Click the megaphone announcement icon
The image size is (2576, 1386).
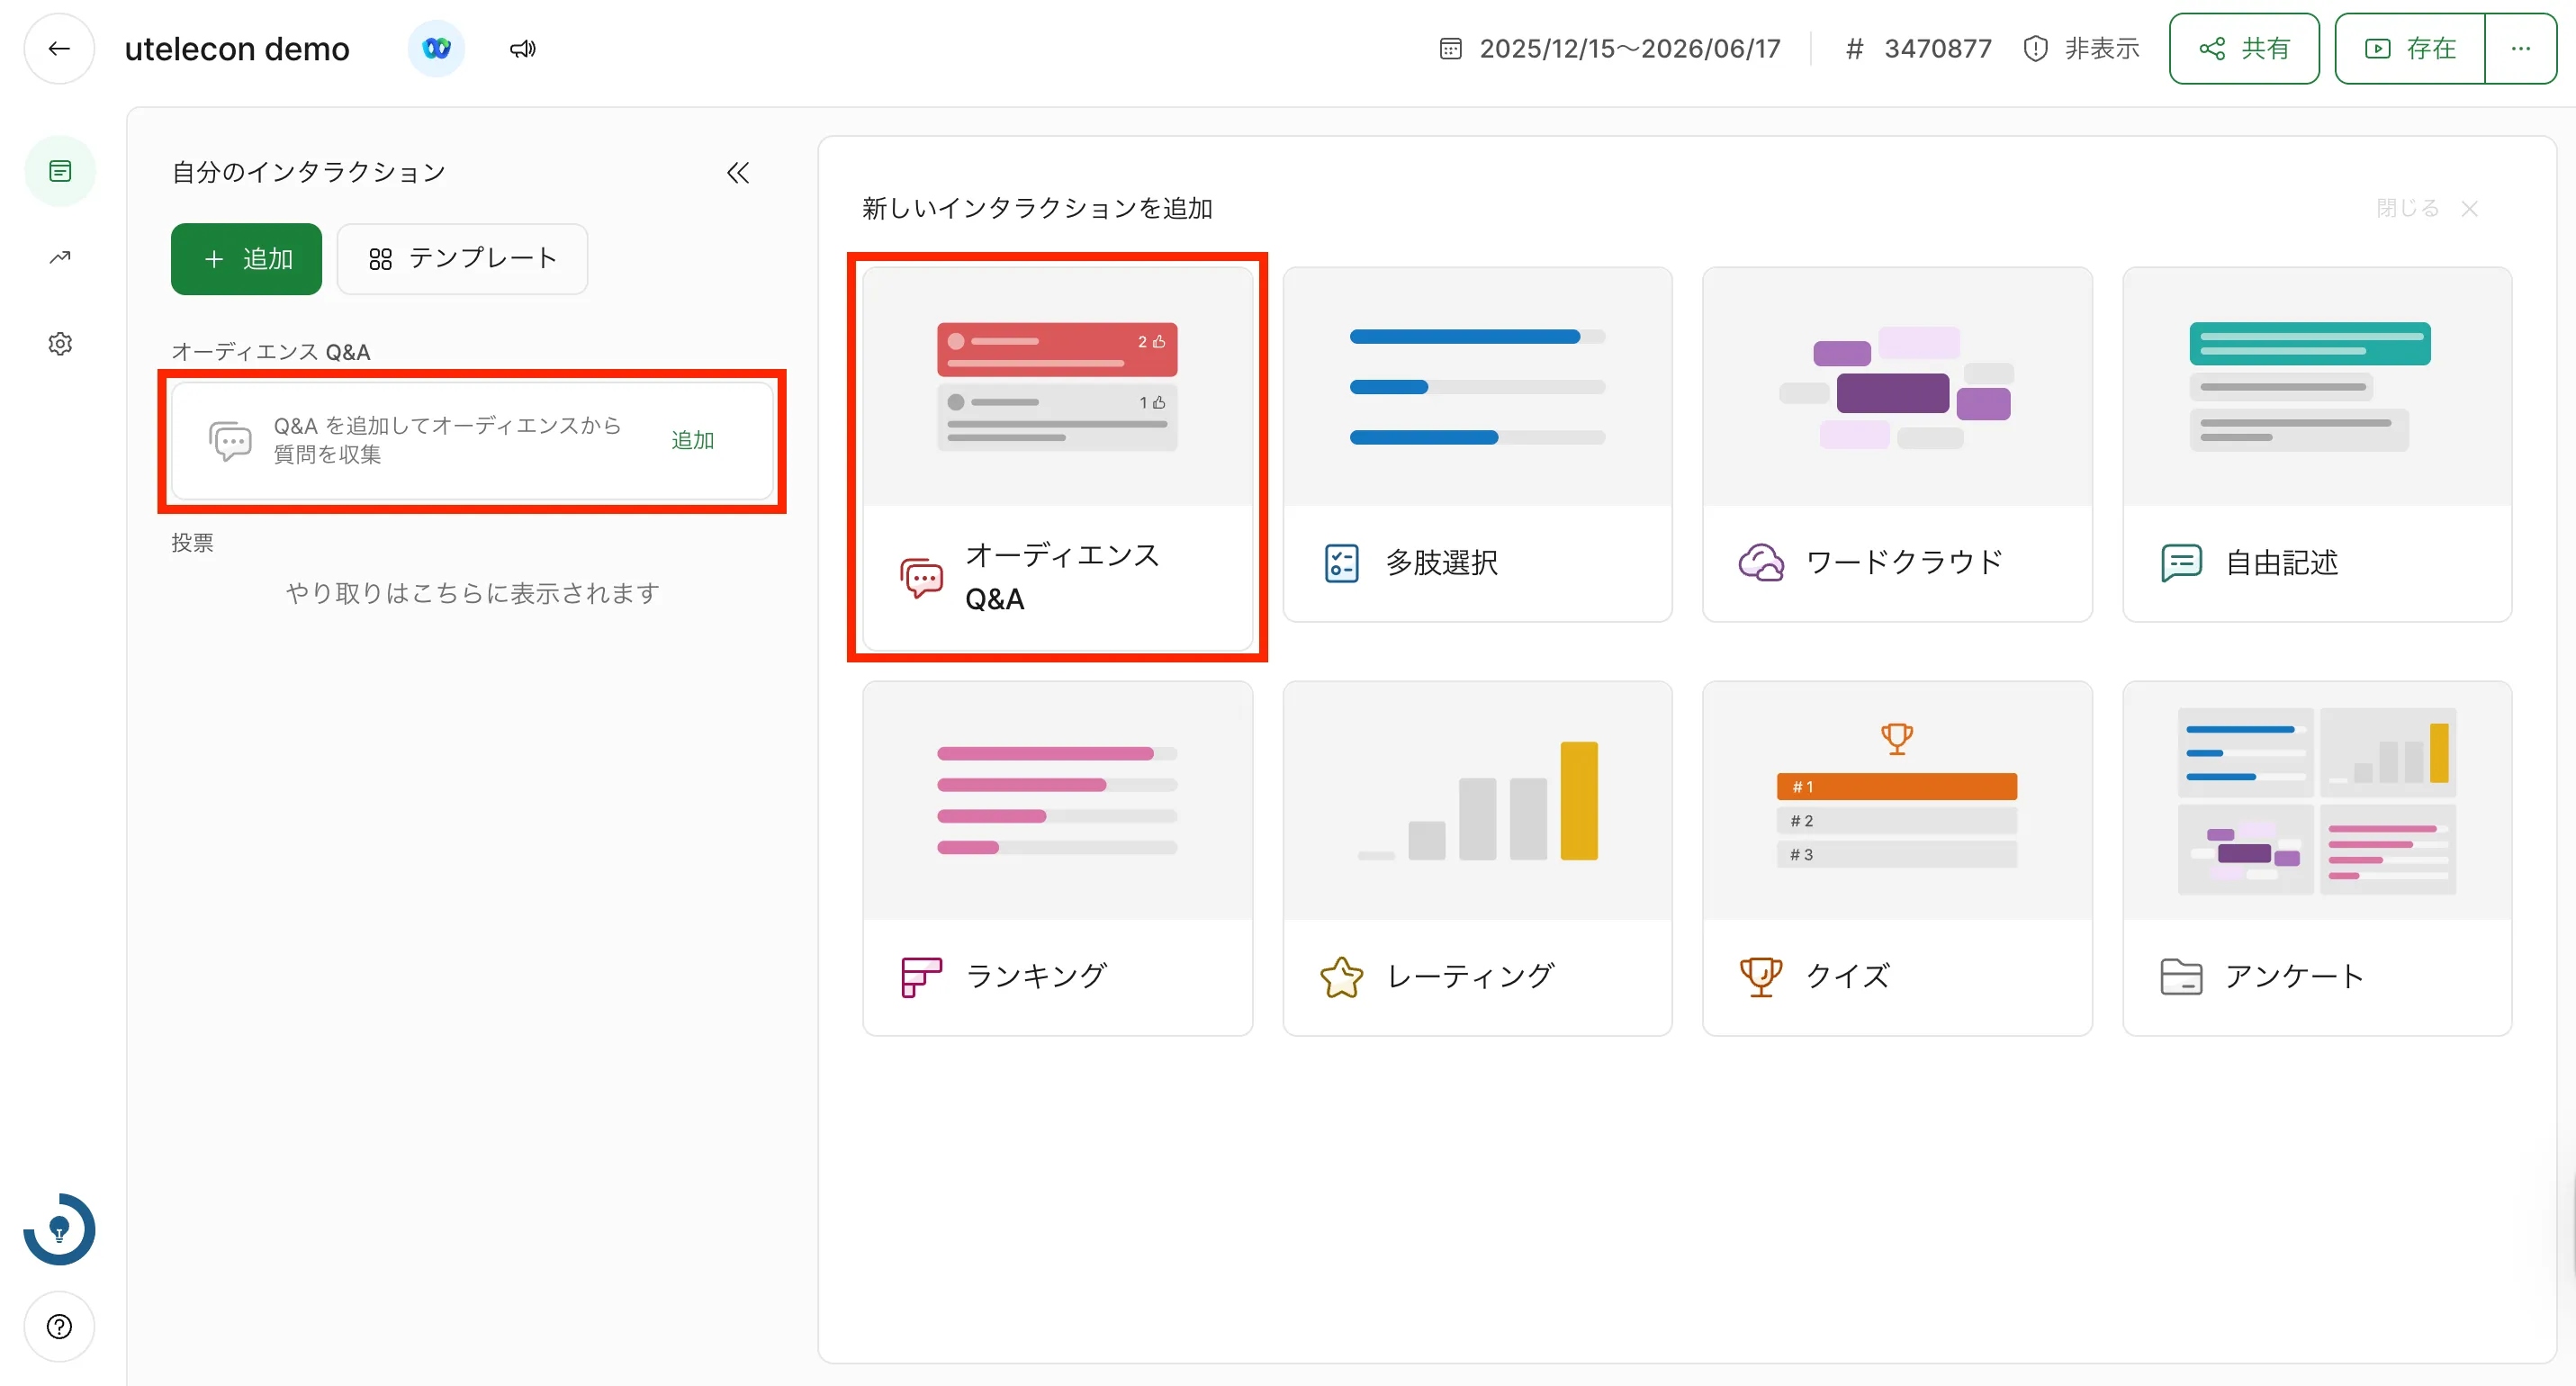point(523,48)
